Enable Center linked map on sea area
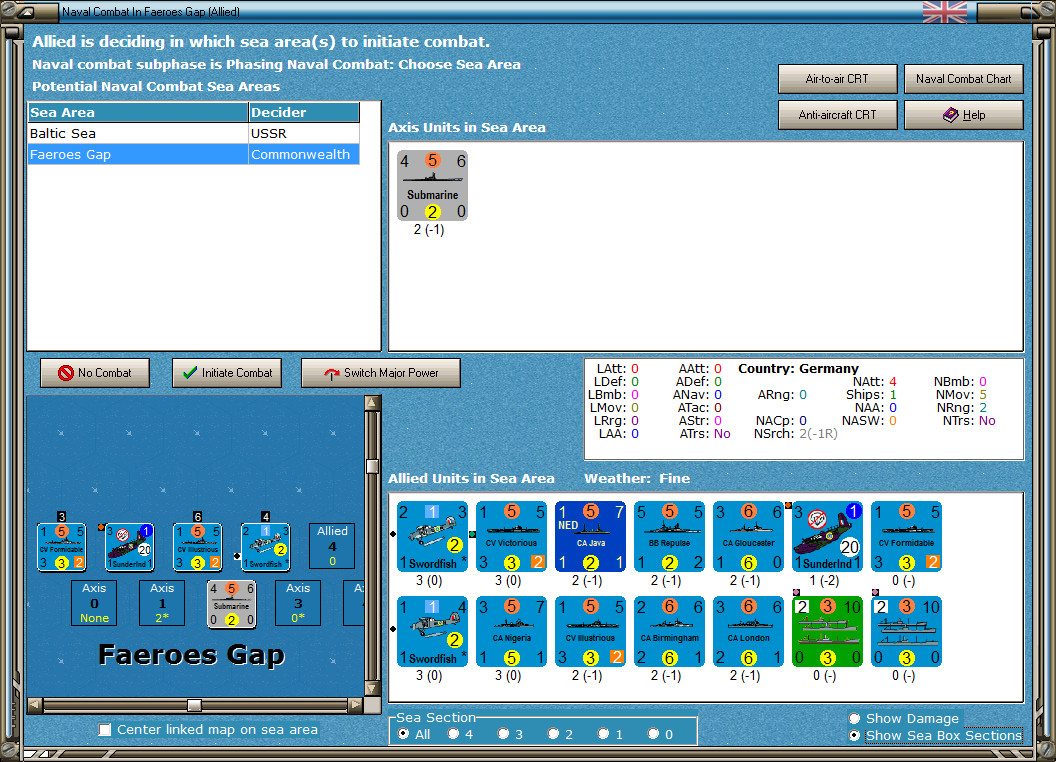 [x=105, y=730]
